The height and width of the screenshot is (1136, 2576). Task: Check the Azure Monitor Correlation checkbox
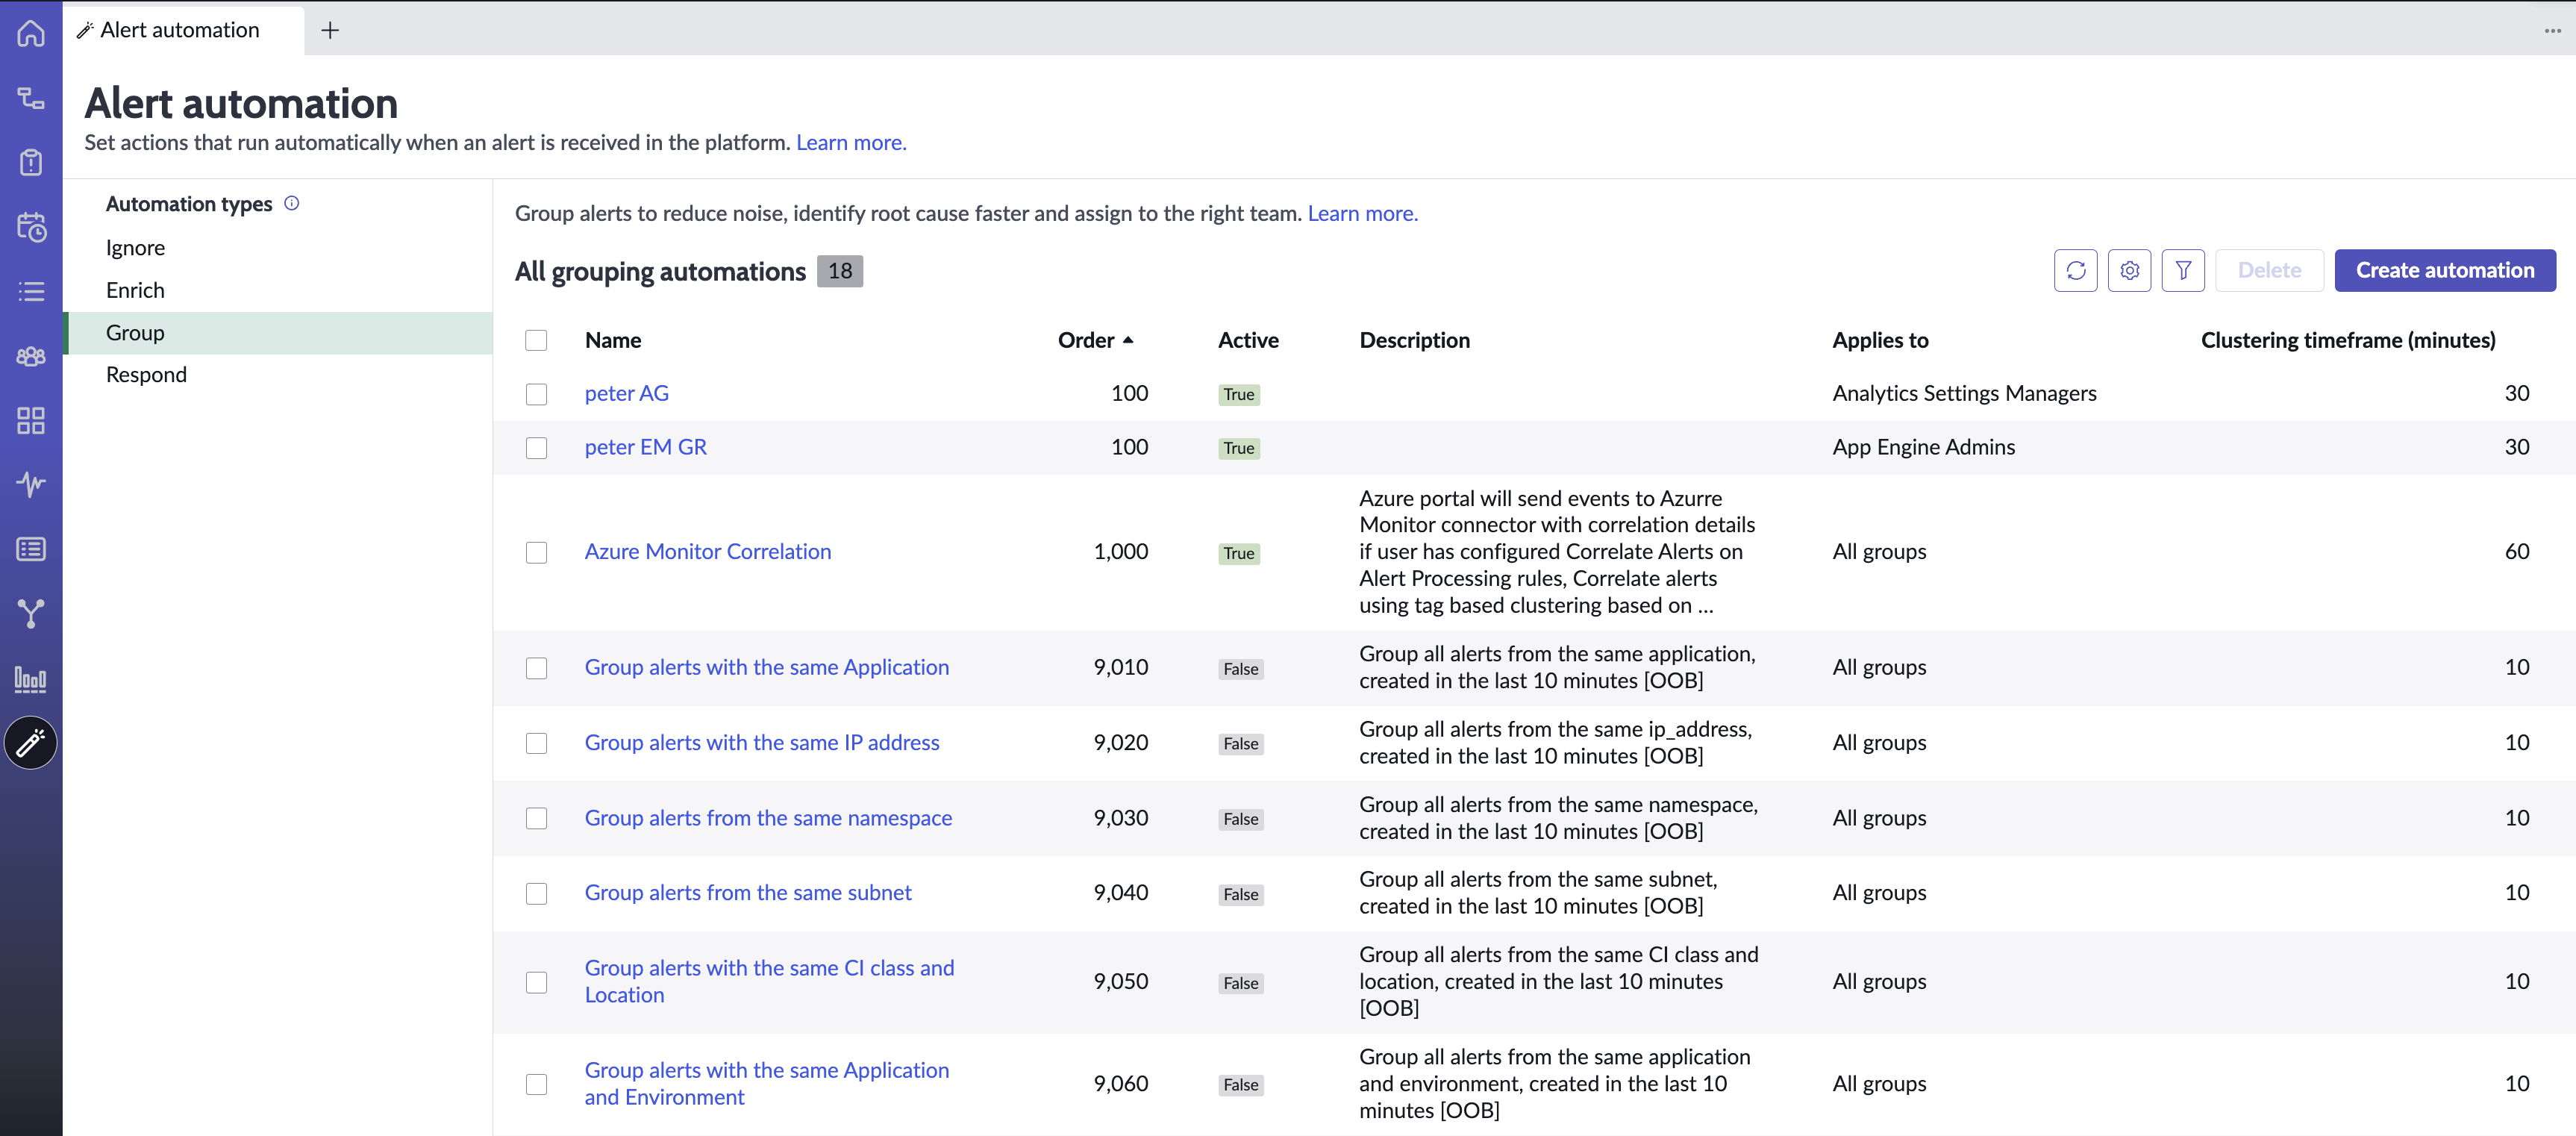point(537,553)
